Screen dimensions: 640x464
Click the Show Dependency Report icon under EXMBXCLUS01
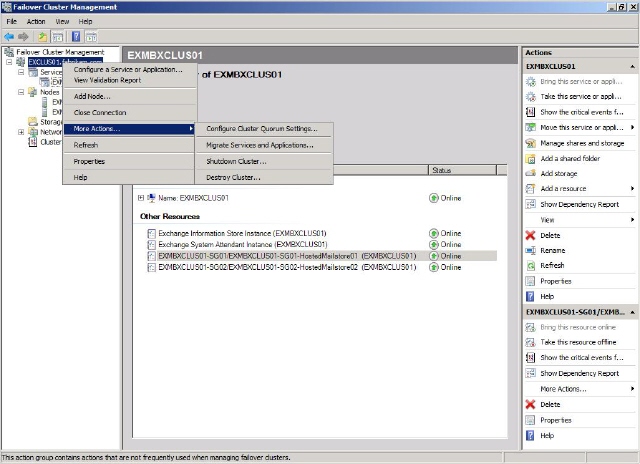coord(530,204)
